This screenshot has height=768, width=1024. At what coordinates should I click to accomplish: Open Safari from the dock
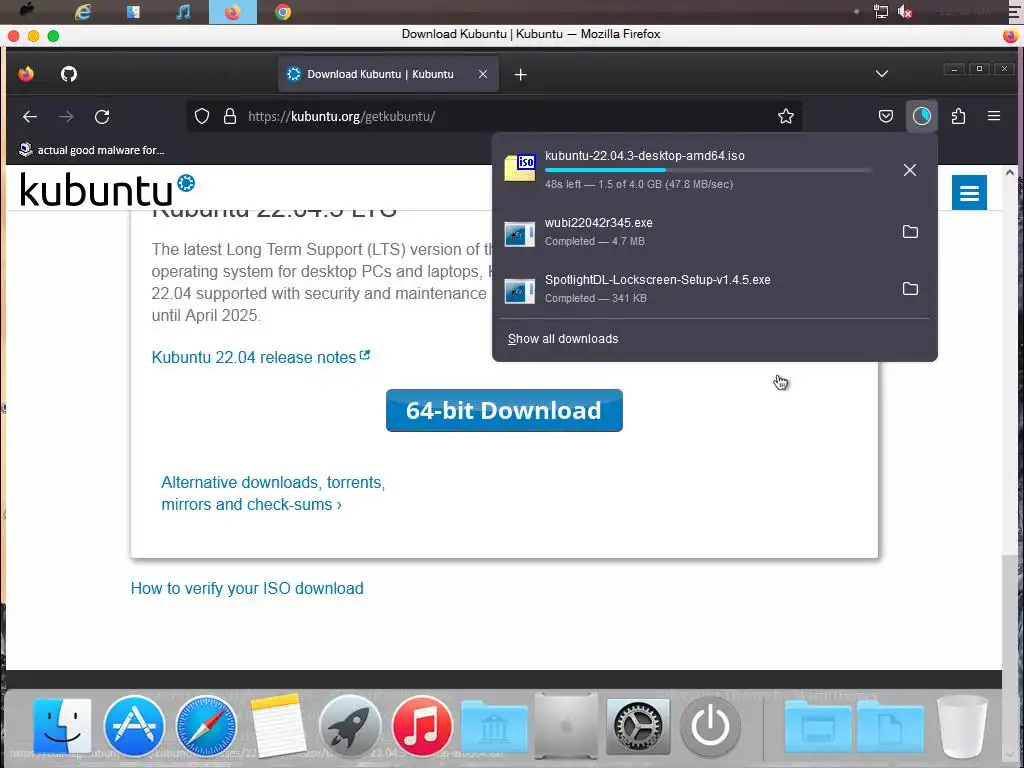(206, 726)
